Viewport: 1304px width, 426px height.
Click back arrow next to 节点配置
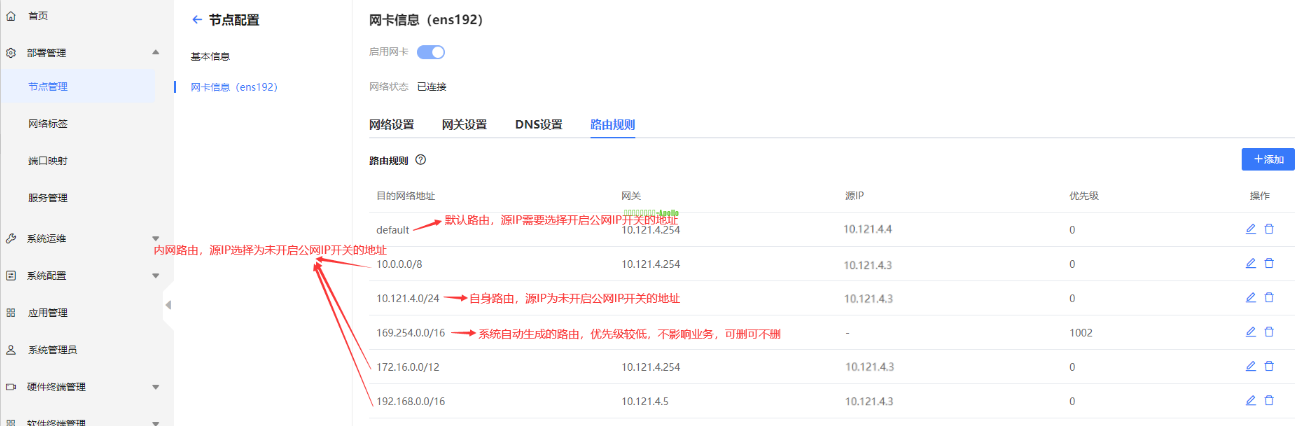click(196, 20)
